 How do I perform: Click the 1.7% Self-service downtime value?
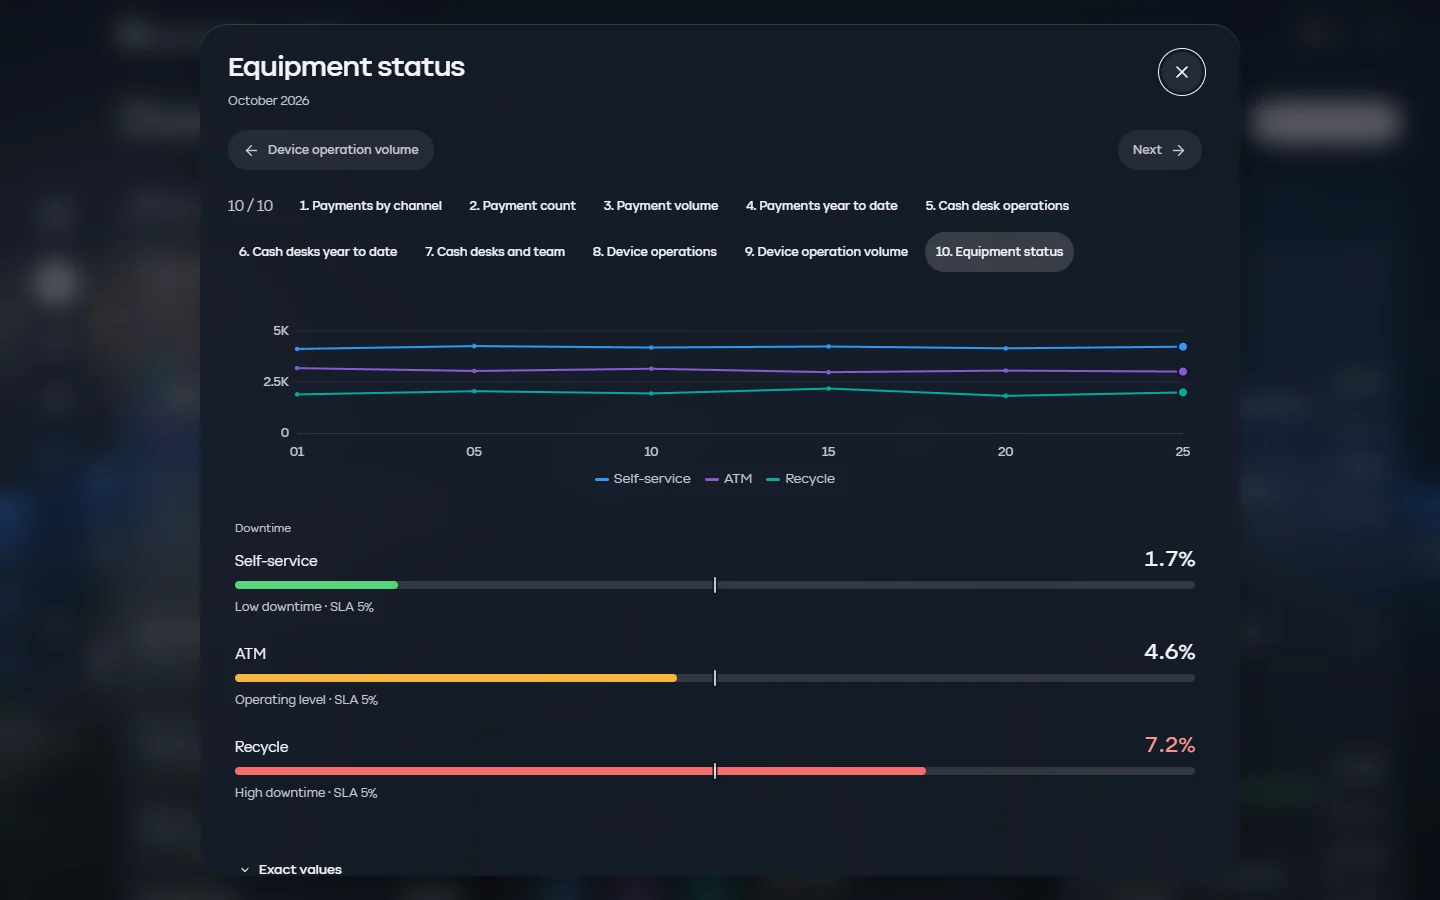click(x=1170, y=559)
